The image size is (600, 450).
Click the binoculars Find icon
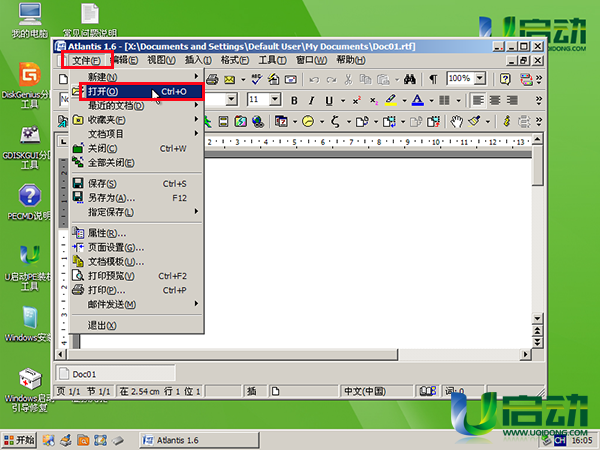coord(410,79)
